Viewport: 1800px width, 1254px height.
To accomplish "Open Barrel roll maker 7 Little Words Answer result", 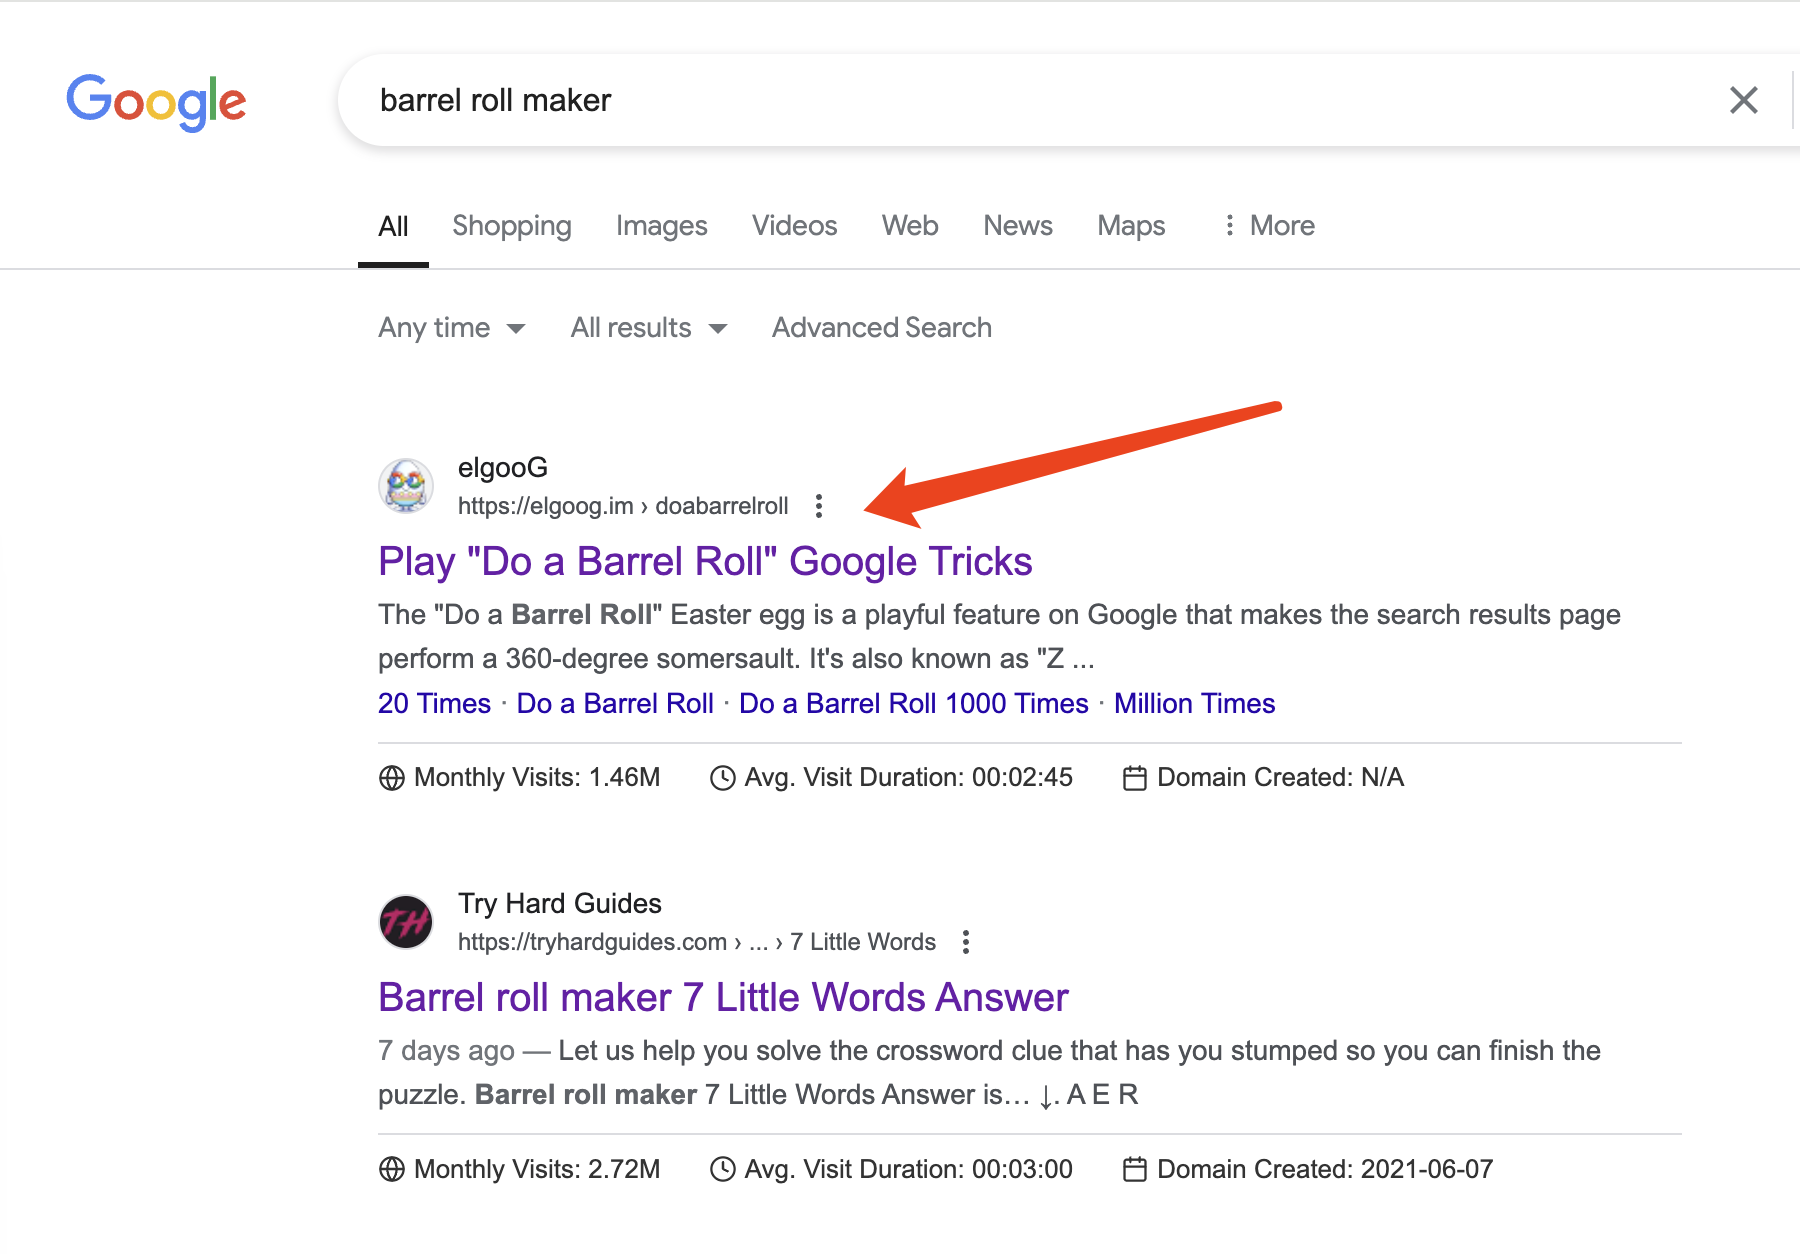I will [x=723, y=998].
